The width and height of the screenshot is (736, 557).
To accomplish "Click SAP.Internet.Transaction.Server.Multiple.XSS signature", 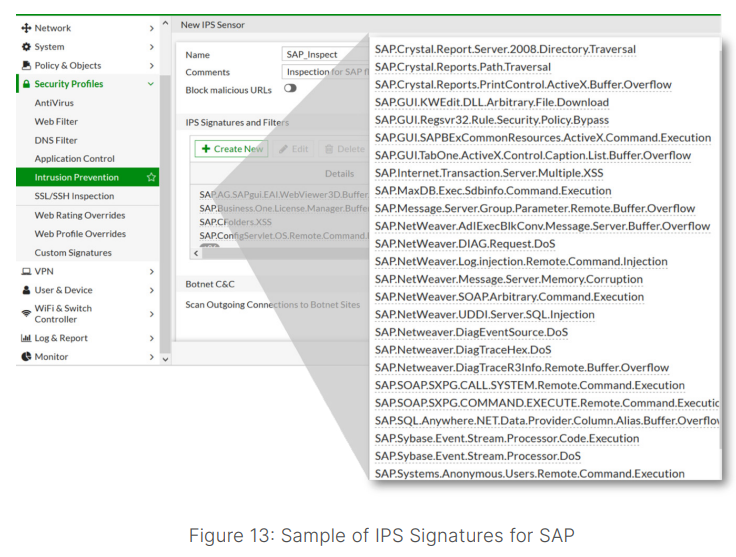I will 489,173.
